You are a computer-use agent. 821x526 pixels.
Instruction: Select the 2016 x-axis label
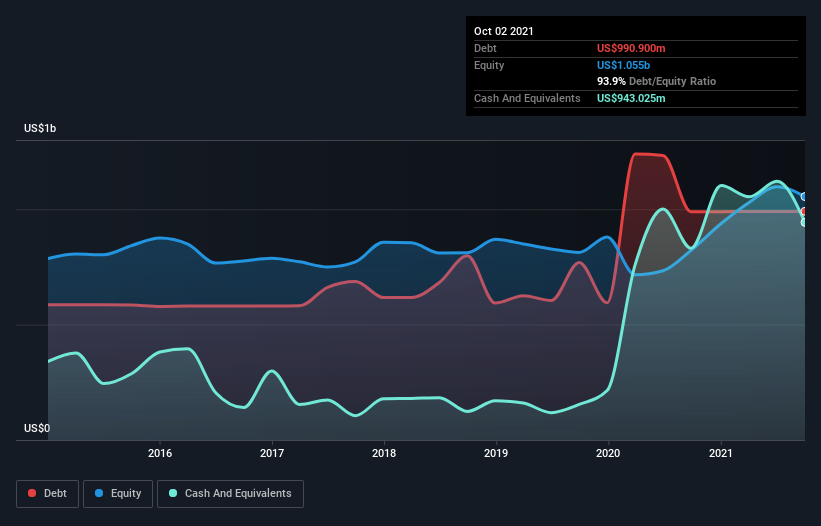pyautogui.click(x=160, y=453)
